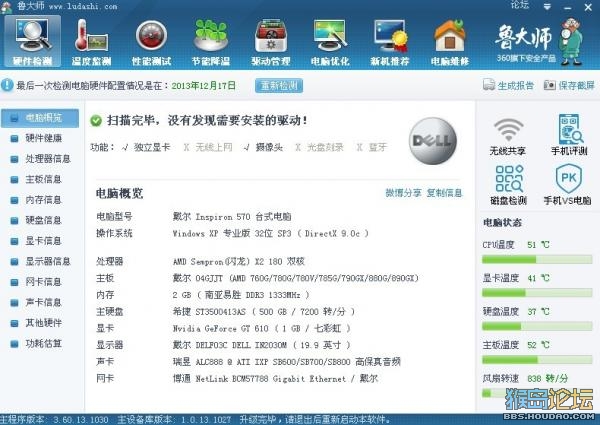The height and width of the screenshot is (425, 600).
Task: Click AMD Sempron X2 180 processor text
Action: (x=238, y=262)
